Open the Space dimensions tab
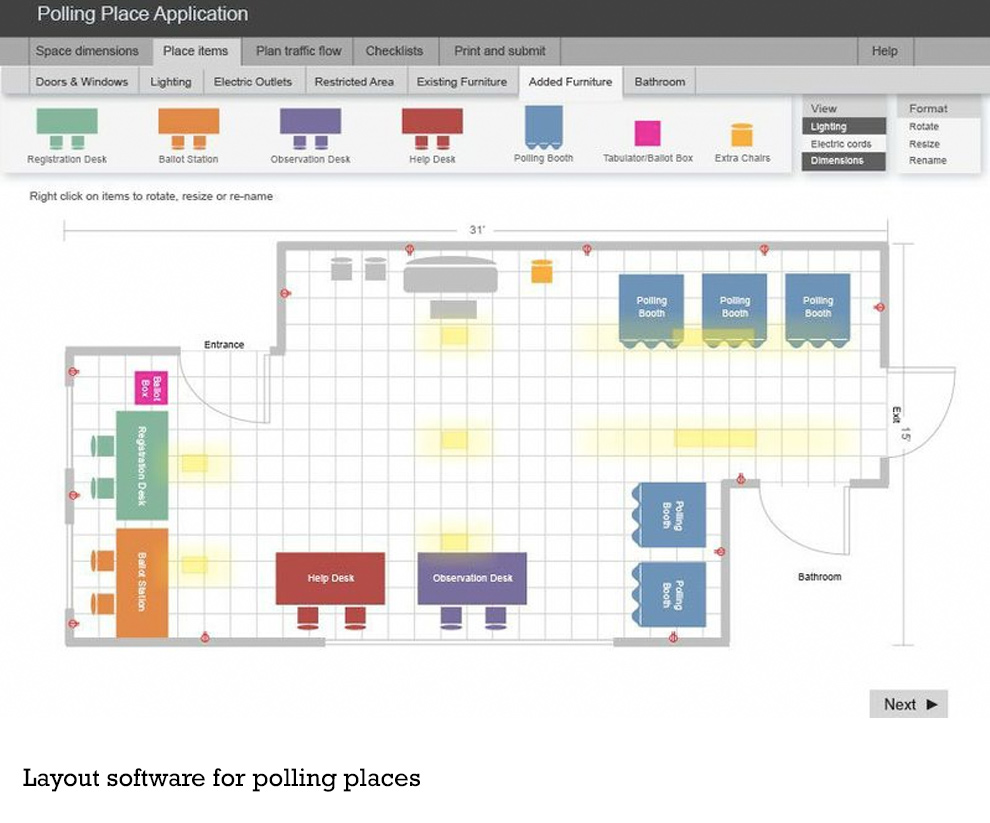The height and width of the screenshot is (823, 990). pyautogui.click(x=87, y=51)
